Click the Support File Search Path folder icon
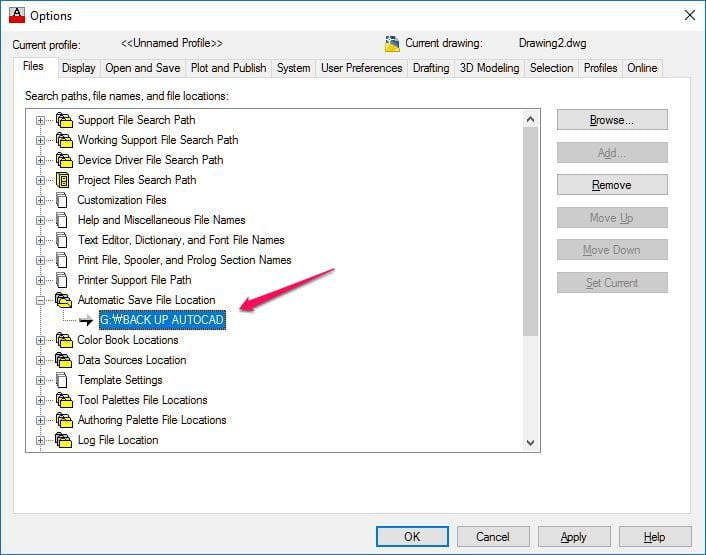Image resolution: width=706 pixels, height=555 pixels. (65, 120)
